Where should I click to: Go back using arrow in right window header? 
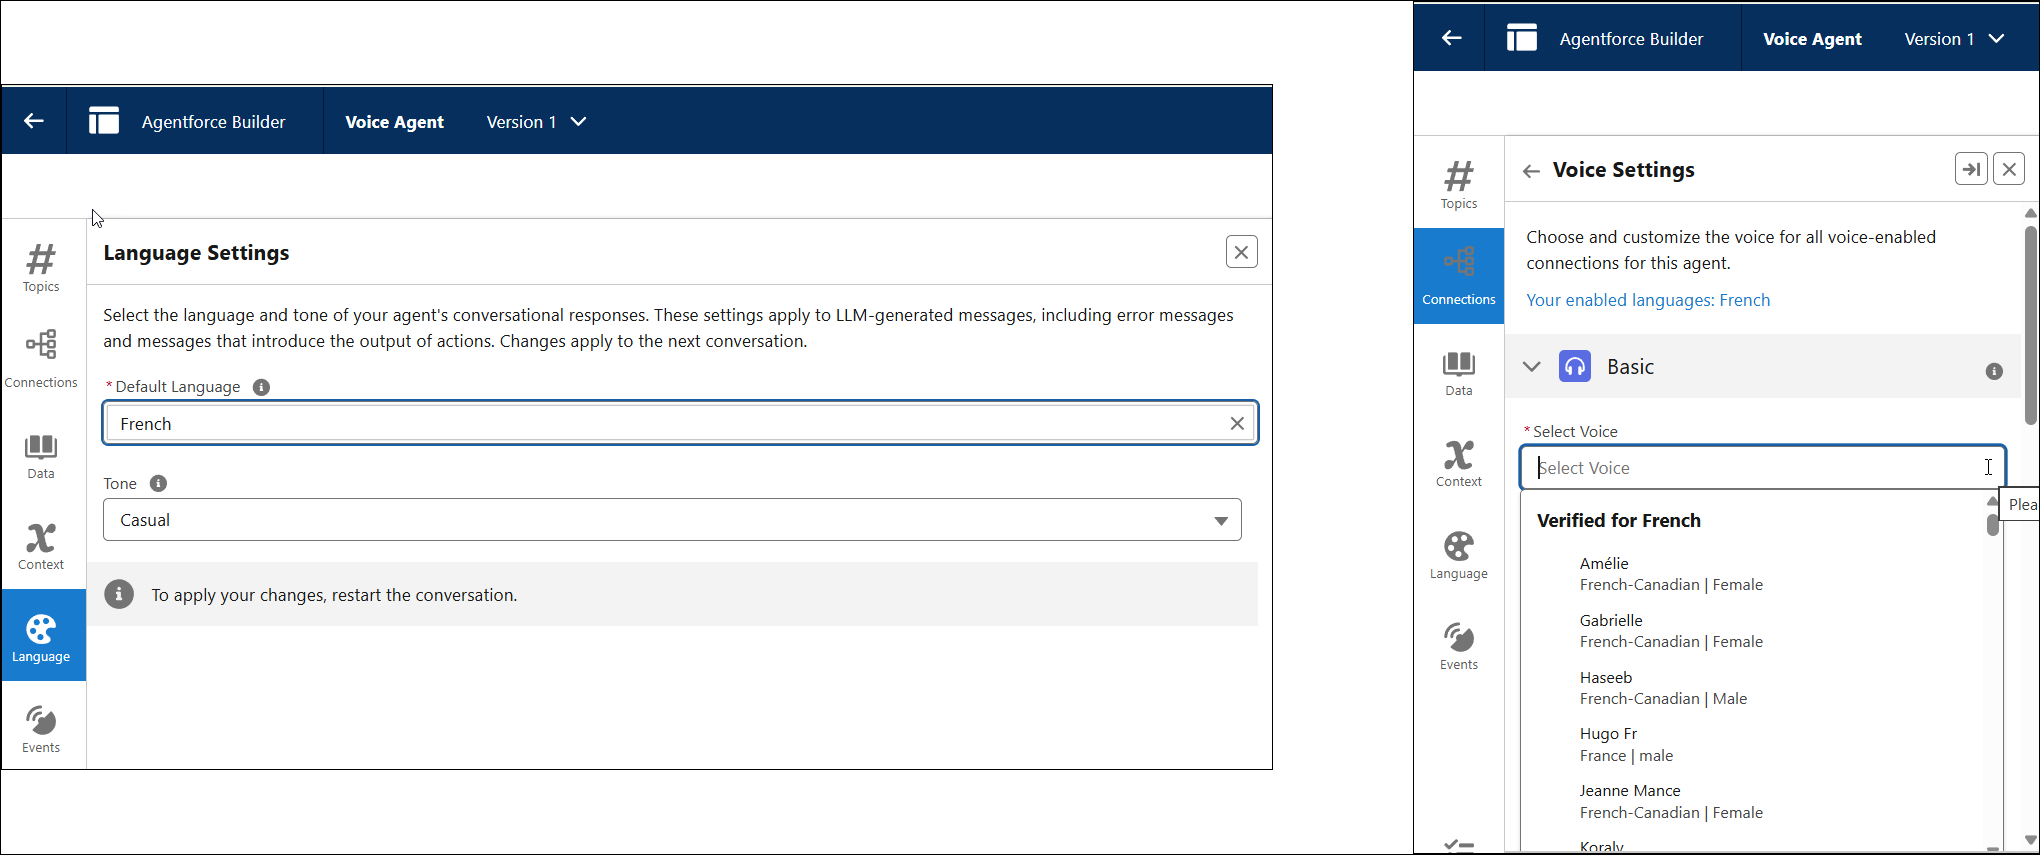point(1452,38)
